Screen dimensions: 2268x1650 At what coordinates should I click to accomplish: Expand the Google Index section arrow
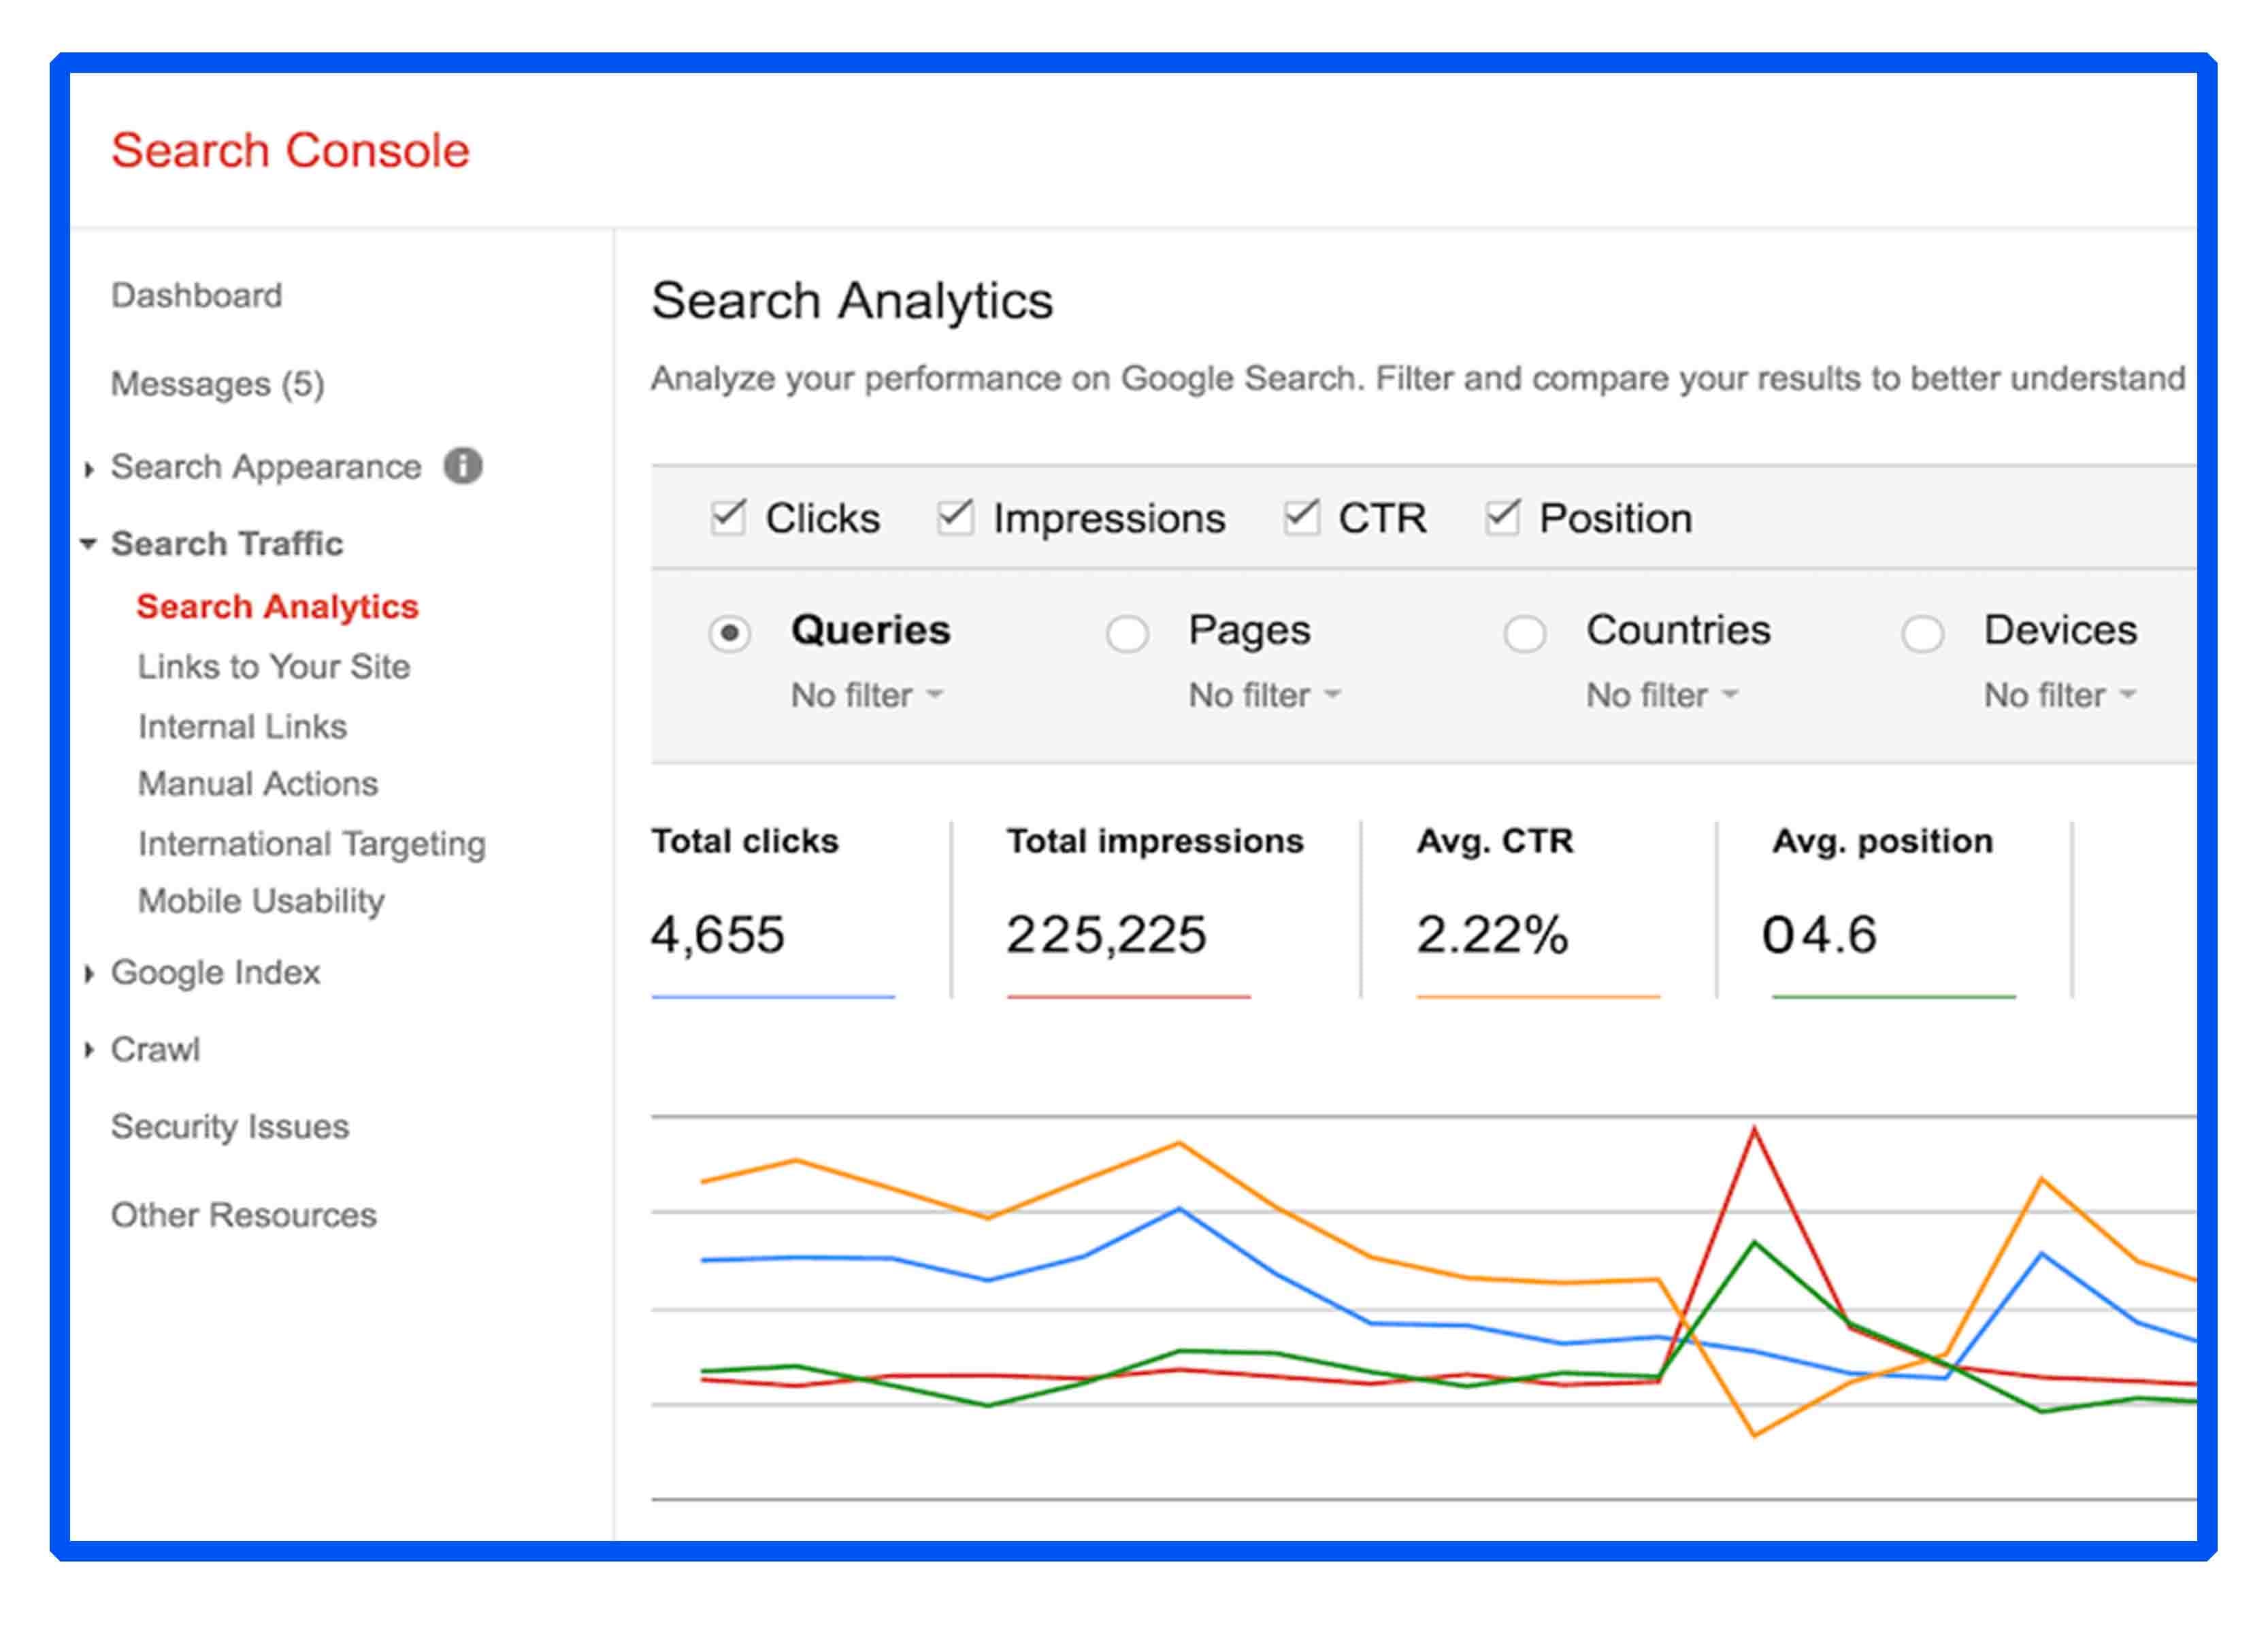pyautogui.click(x=89, y=973)
